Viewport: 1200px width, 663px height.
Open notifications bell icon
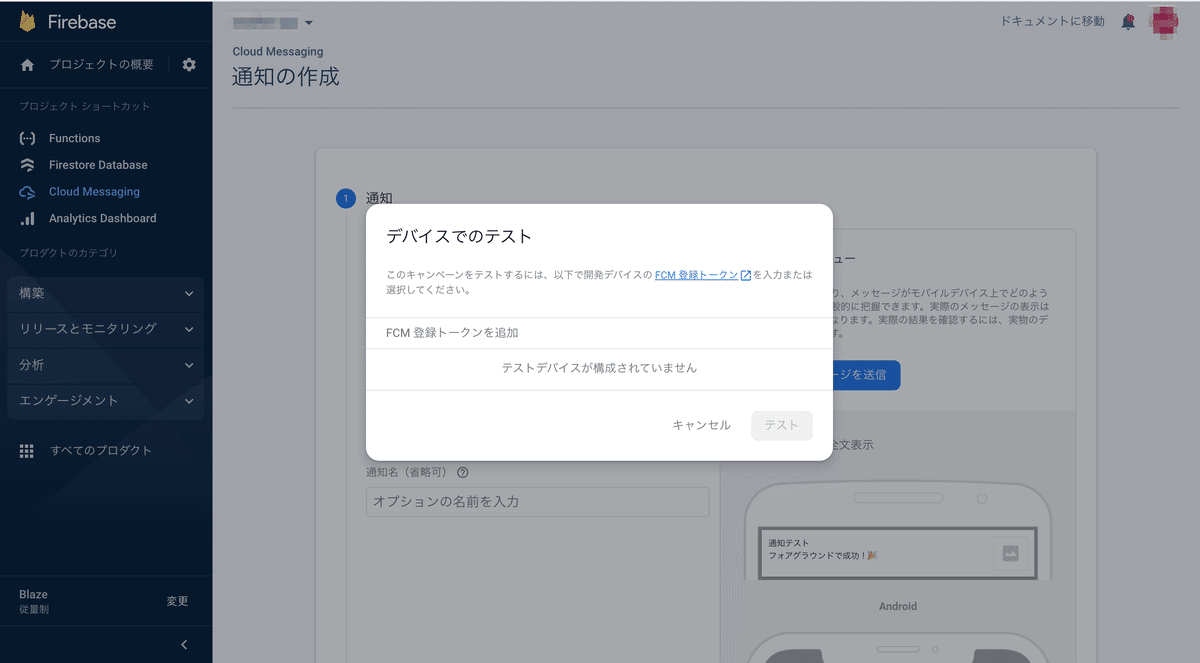pos(1128,22)
